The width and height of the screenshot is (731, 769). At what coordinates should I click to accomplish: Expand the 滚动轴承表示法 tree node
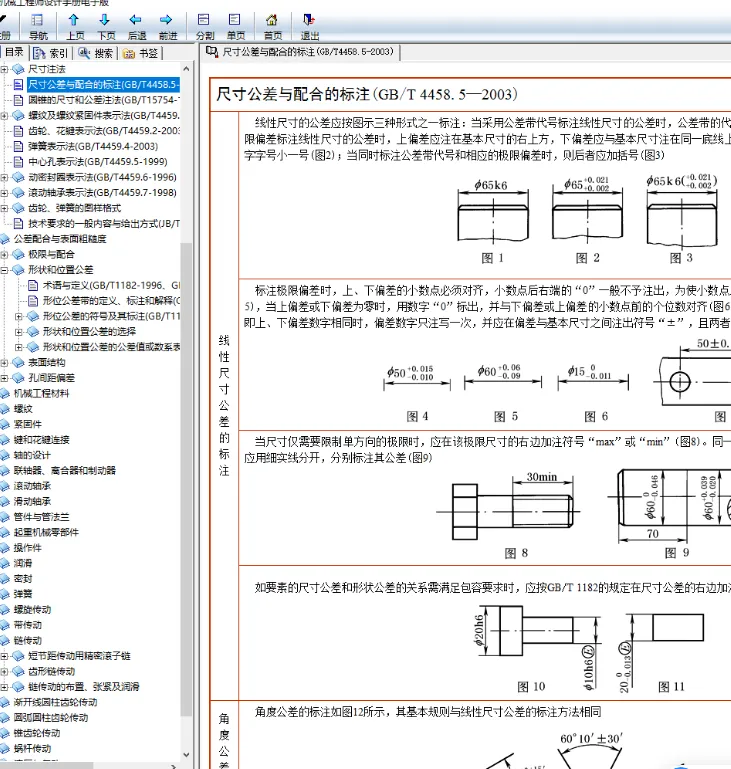pos(4,193)
